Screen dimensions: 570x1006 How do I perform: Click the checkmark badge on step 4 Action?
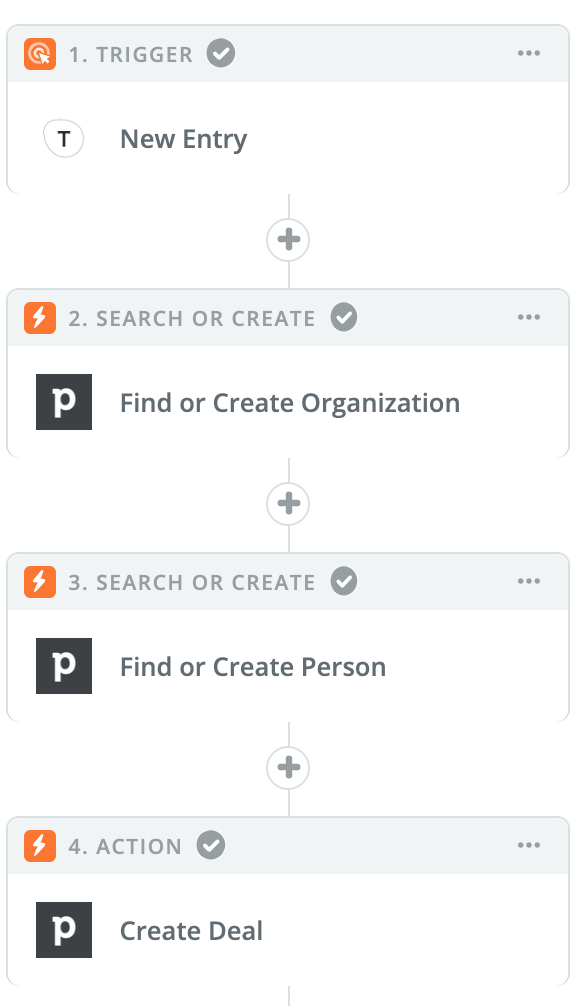click(x=211, y=845)
